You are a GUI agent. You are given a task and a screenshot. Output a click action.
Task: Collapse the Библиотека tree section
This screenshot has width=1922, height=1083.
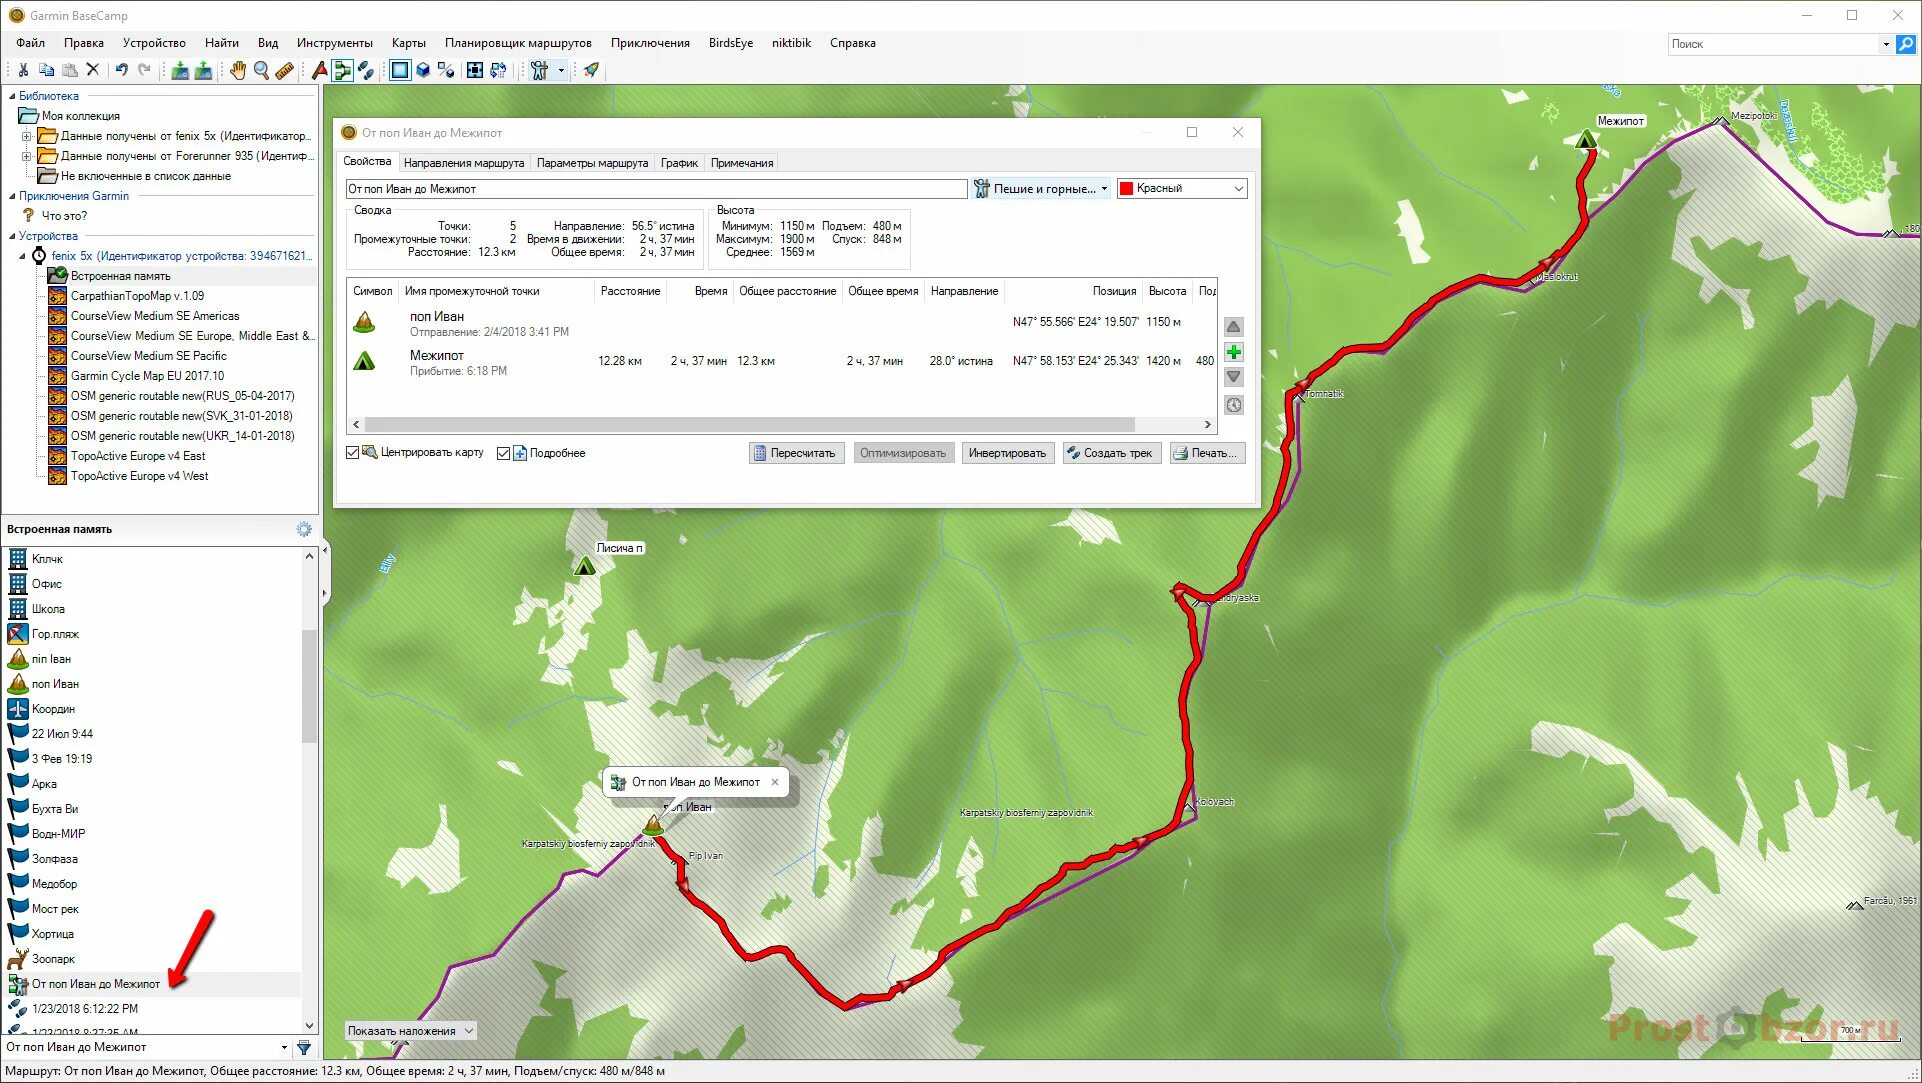coord(12,96)
